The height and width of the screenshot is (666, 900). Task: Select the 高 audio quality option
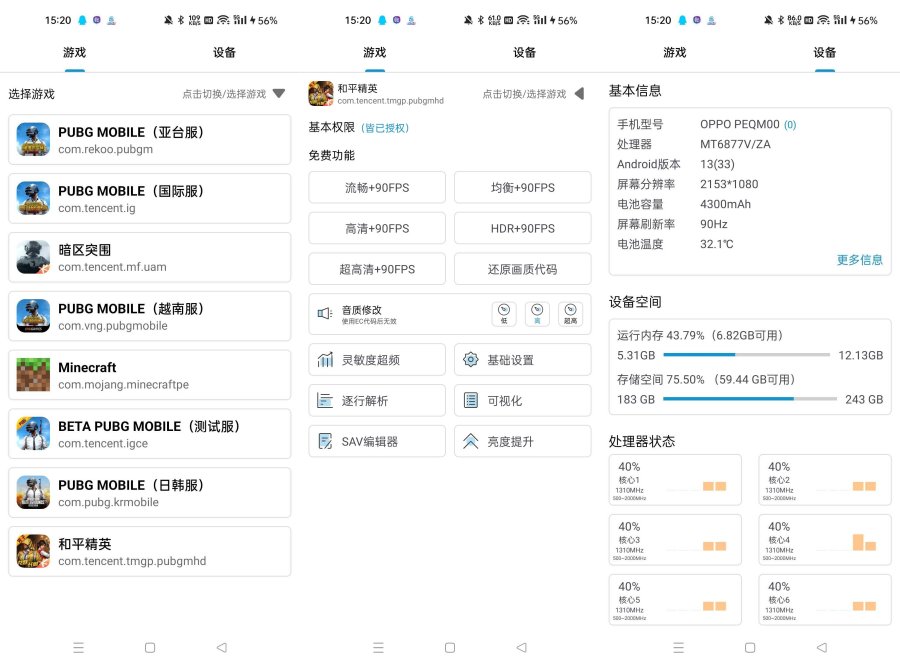pyautogui.click(x=538, y=314)
